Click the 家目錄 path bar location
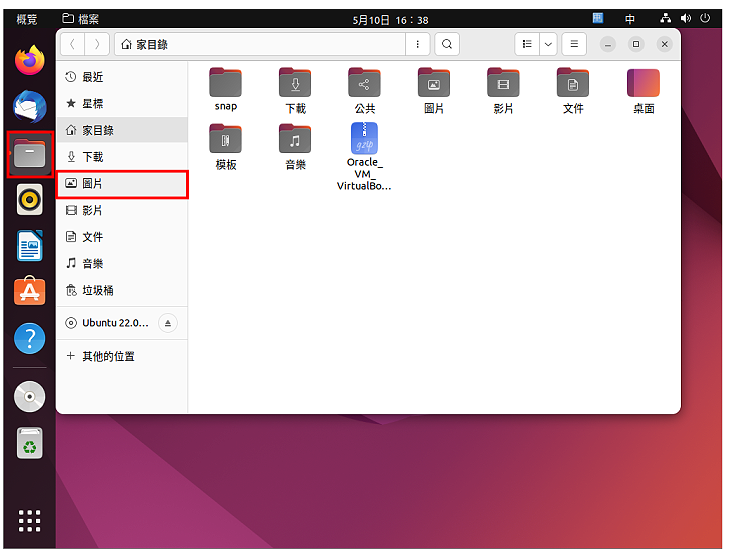Image resolution: width=740 pixels, height=559 pixels. coord(260,44)
